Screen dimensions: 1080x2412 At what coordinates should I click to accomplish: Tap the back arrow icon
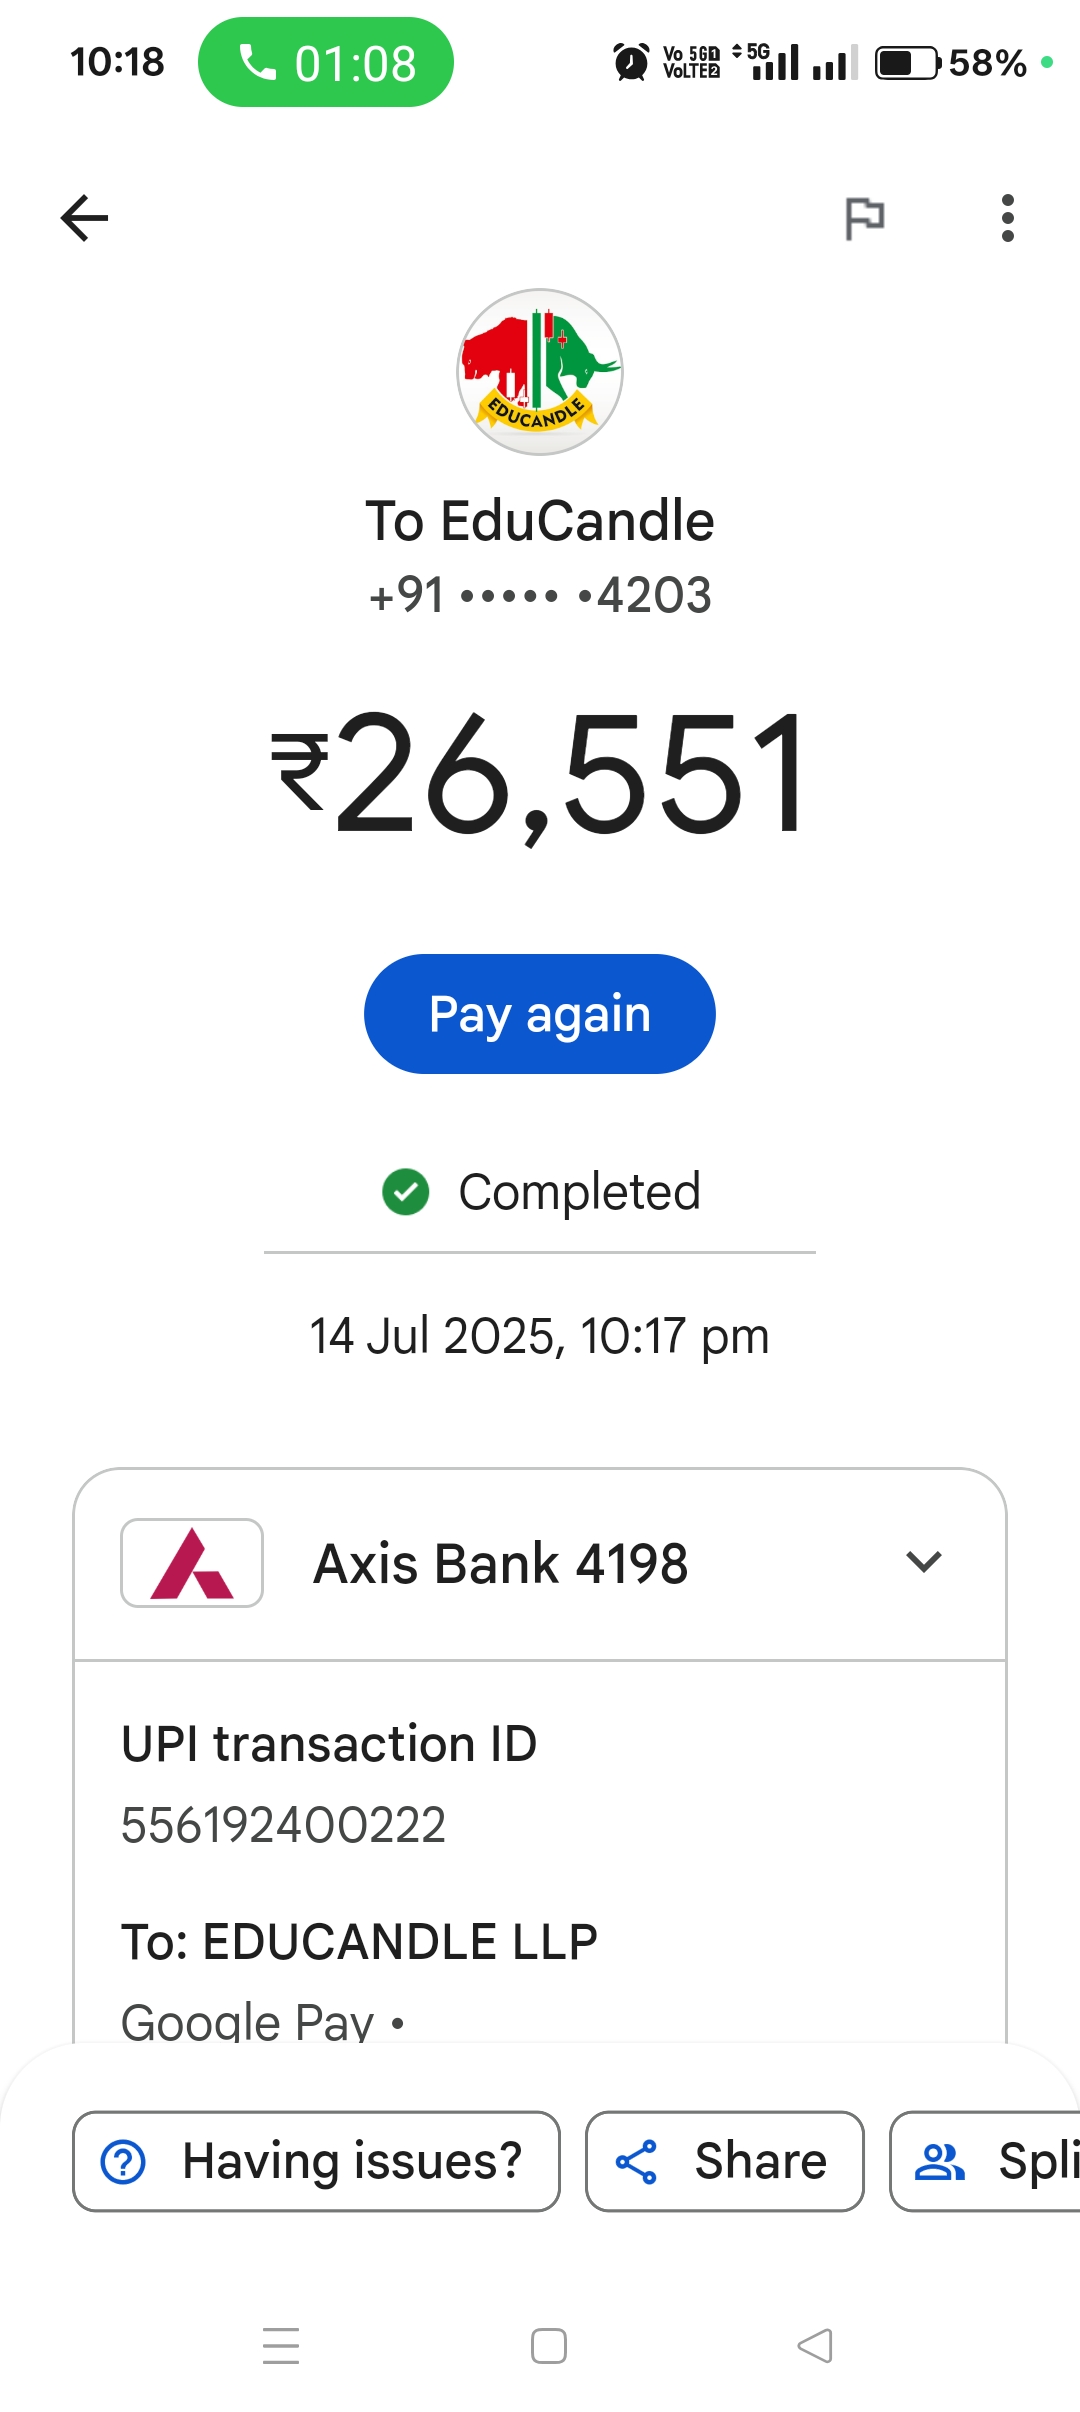tap(85, 218)
